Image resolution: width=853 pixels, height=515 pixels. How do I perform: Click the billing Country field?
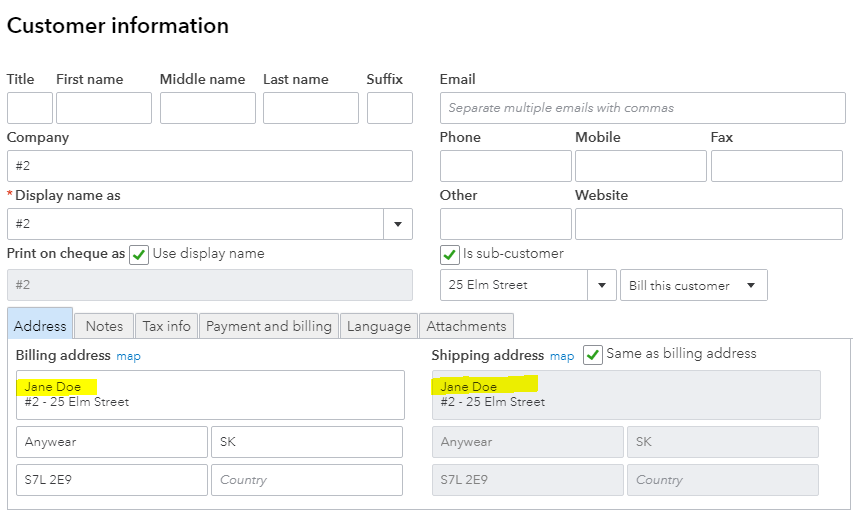tap(306, 480)
